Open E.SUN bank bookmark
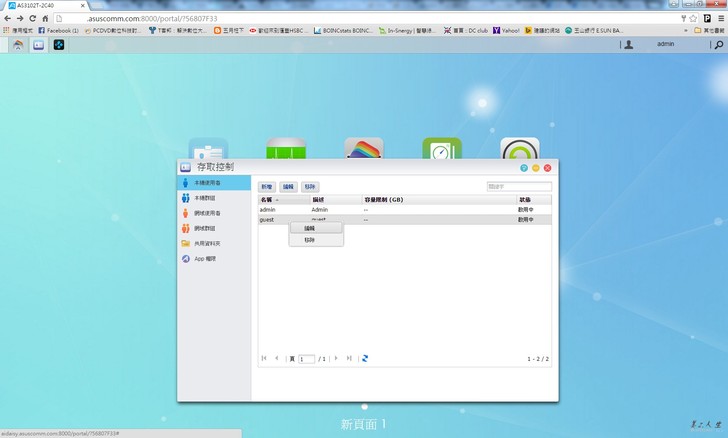 [594, 30]
